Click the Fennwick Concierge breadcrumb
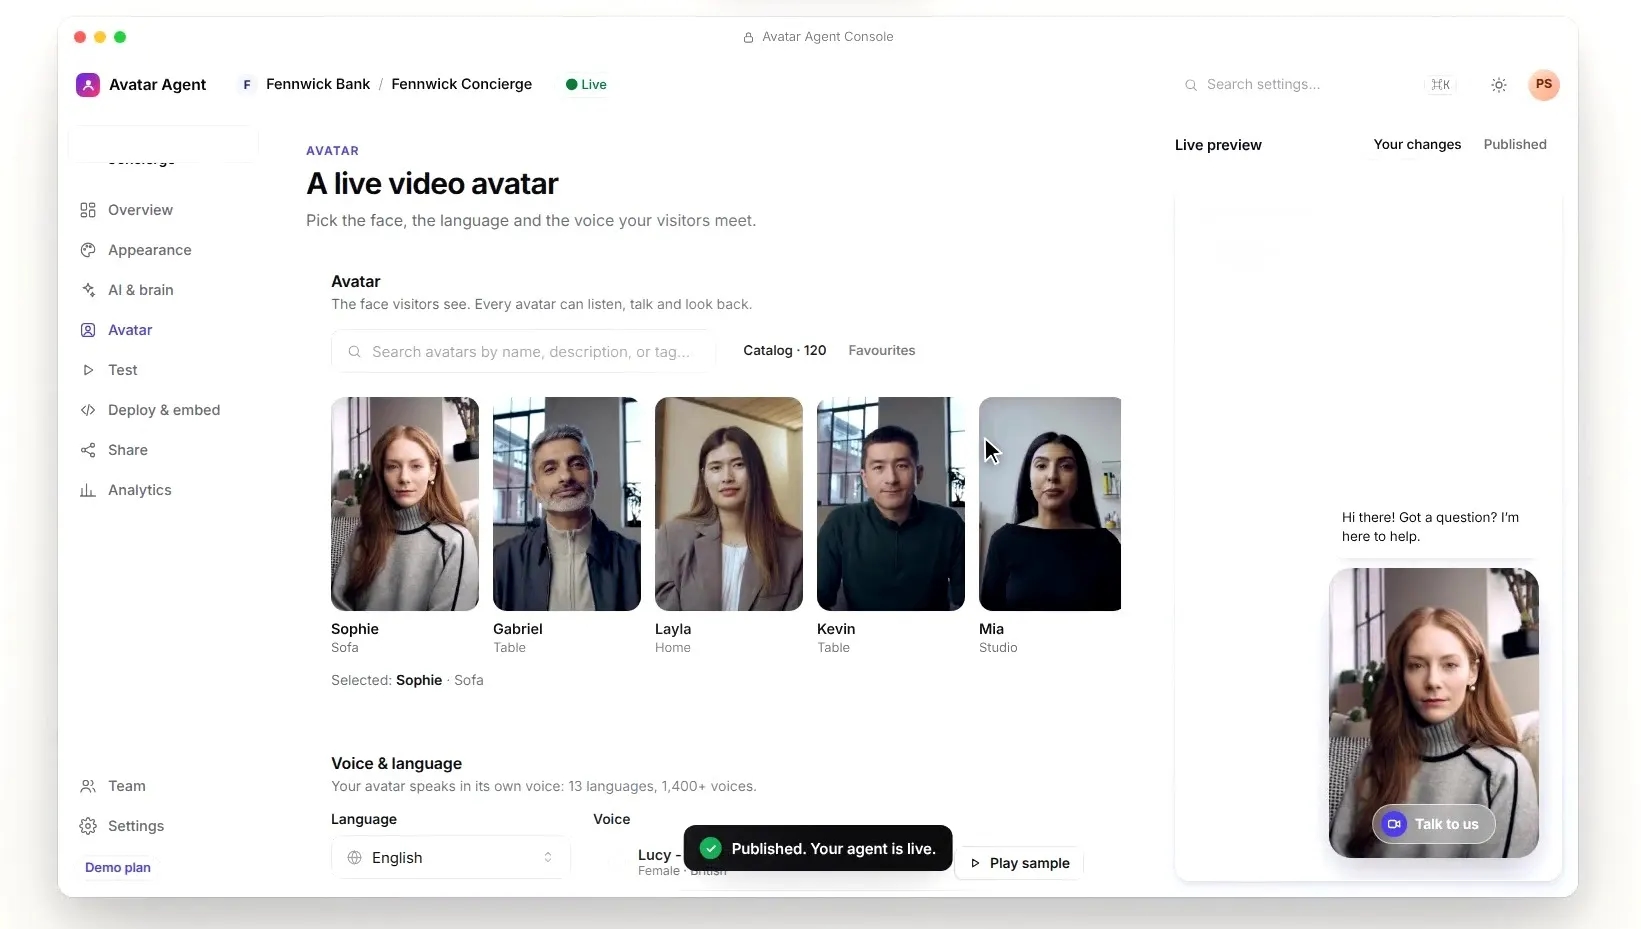 (x=461, y=85)
